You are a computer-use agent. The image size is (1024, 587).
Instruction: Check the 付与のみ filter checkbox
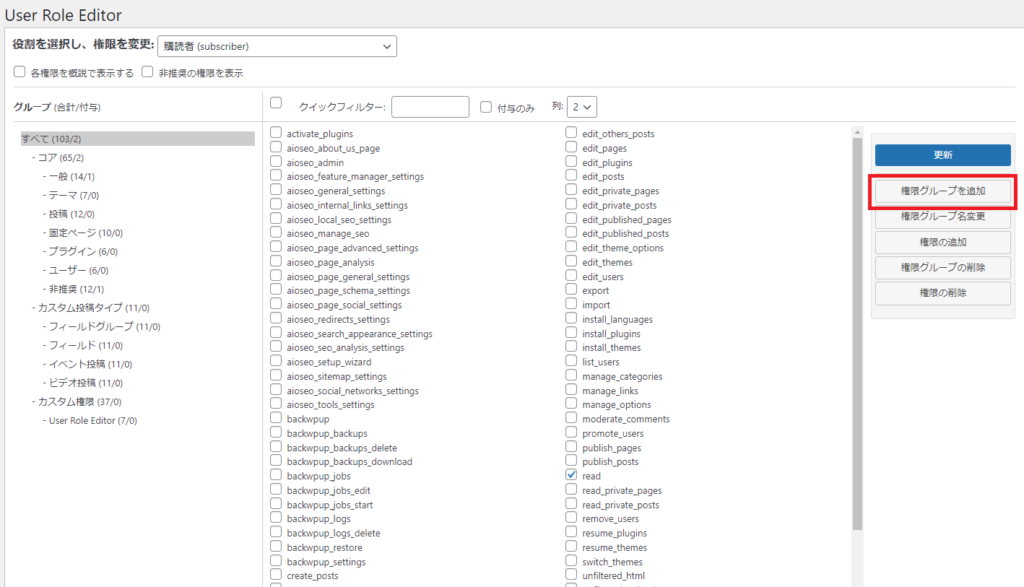coord(486,107)
